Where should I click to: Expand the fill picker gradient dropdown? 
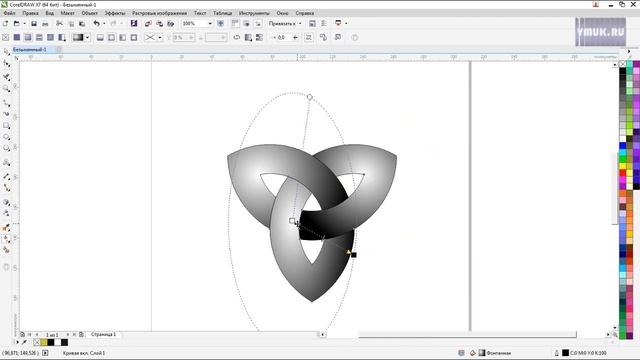[87, 38]
